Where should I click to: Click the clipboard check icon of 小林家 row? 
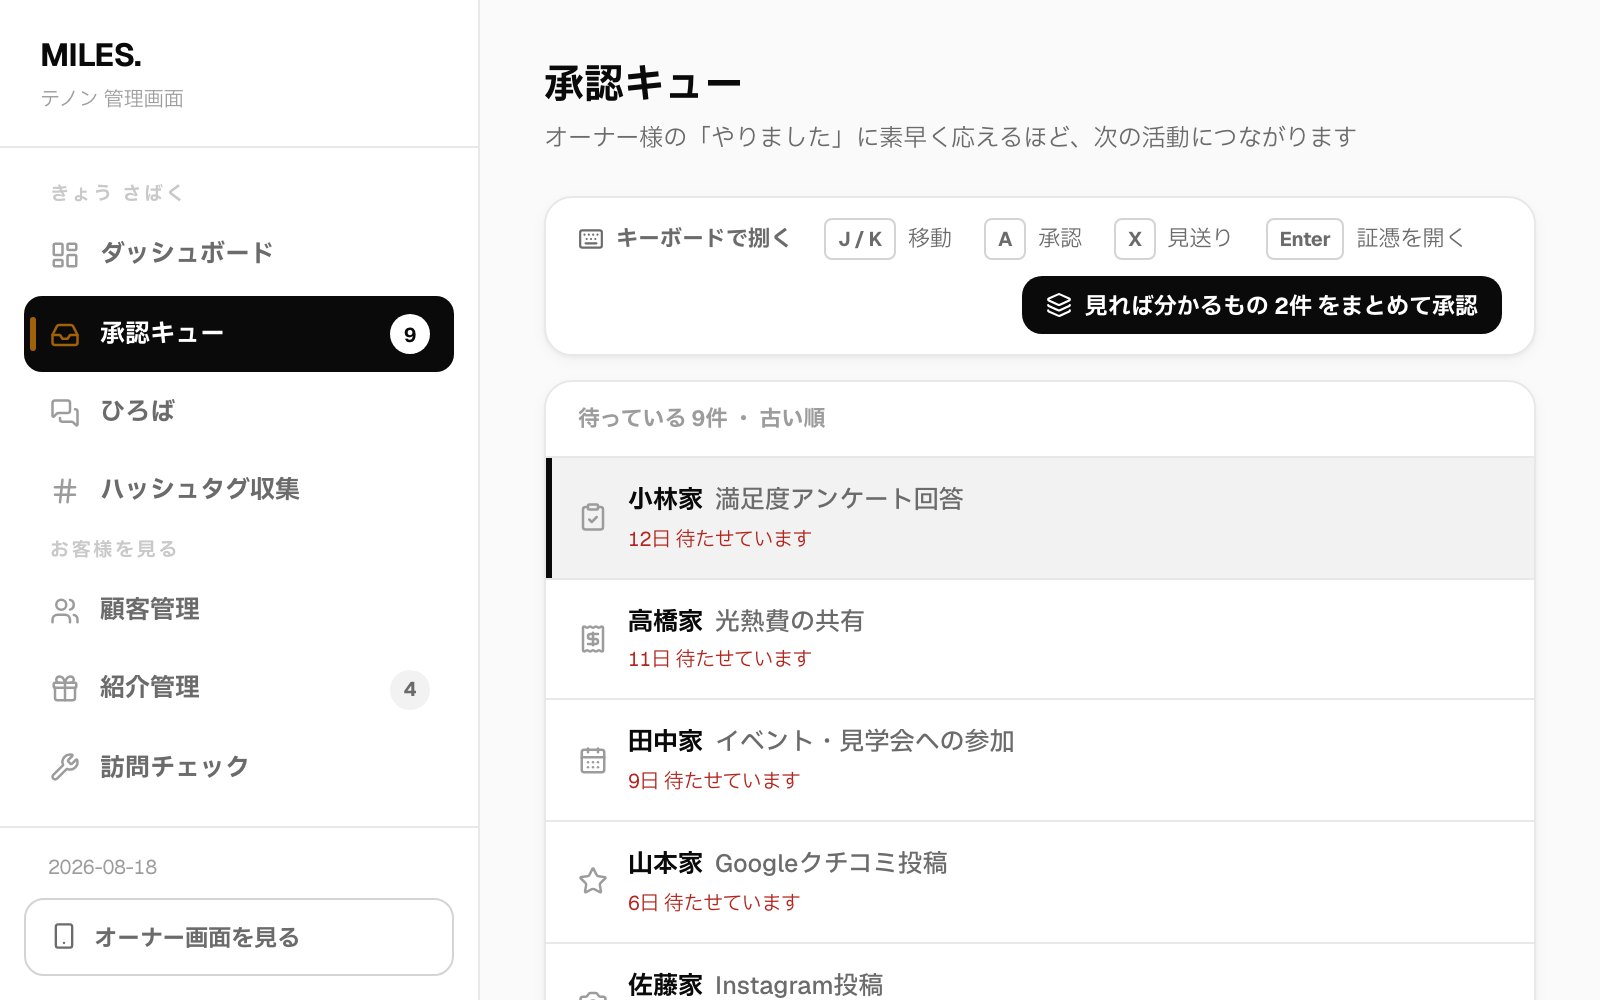593,517
